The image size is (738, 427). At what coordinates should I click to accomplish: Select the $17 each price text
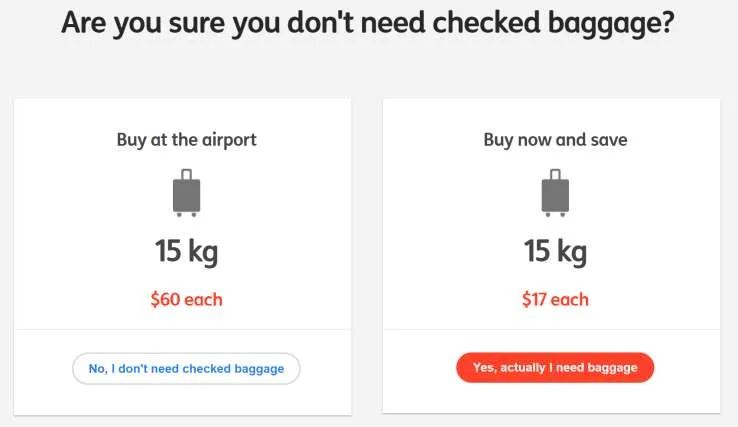(555, 299)
